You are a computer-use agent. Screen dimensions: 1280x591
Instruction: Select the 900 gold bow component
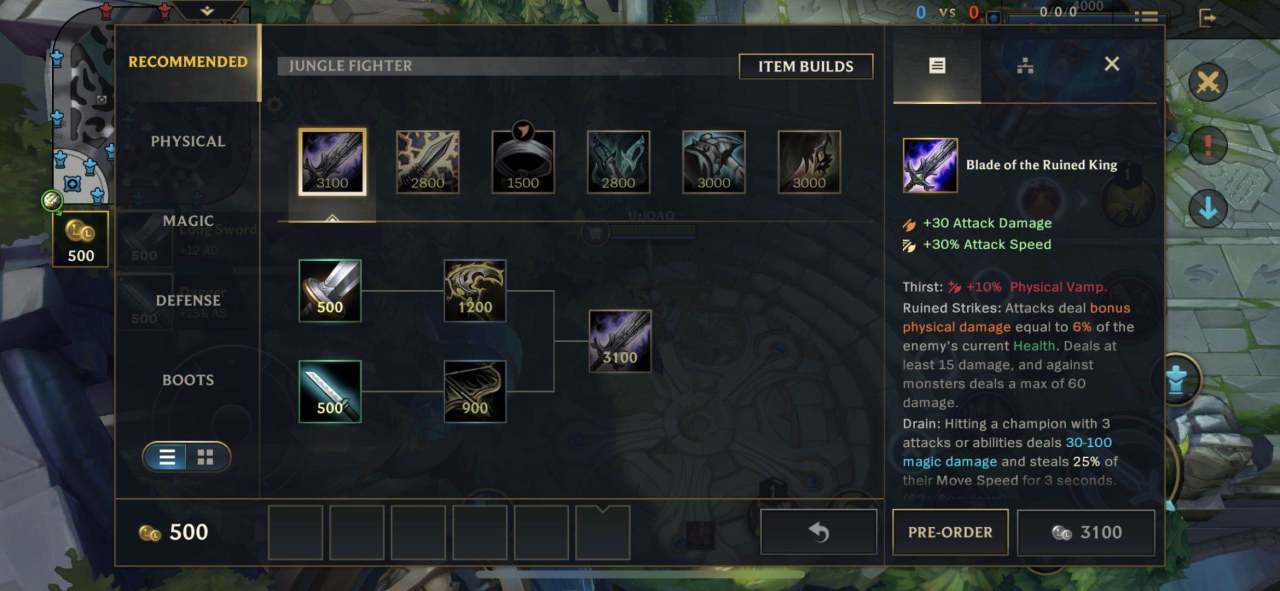tap(475, 391)
